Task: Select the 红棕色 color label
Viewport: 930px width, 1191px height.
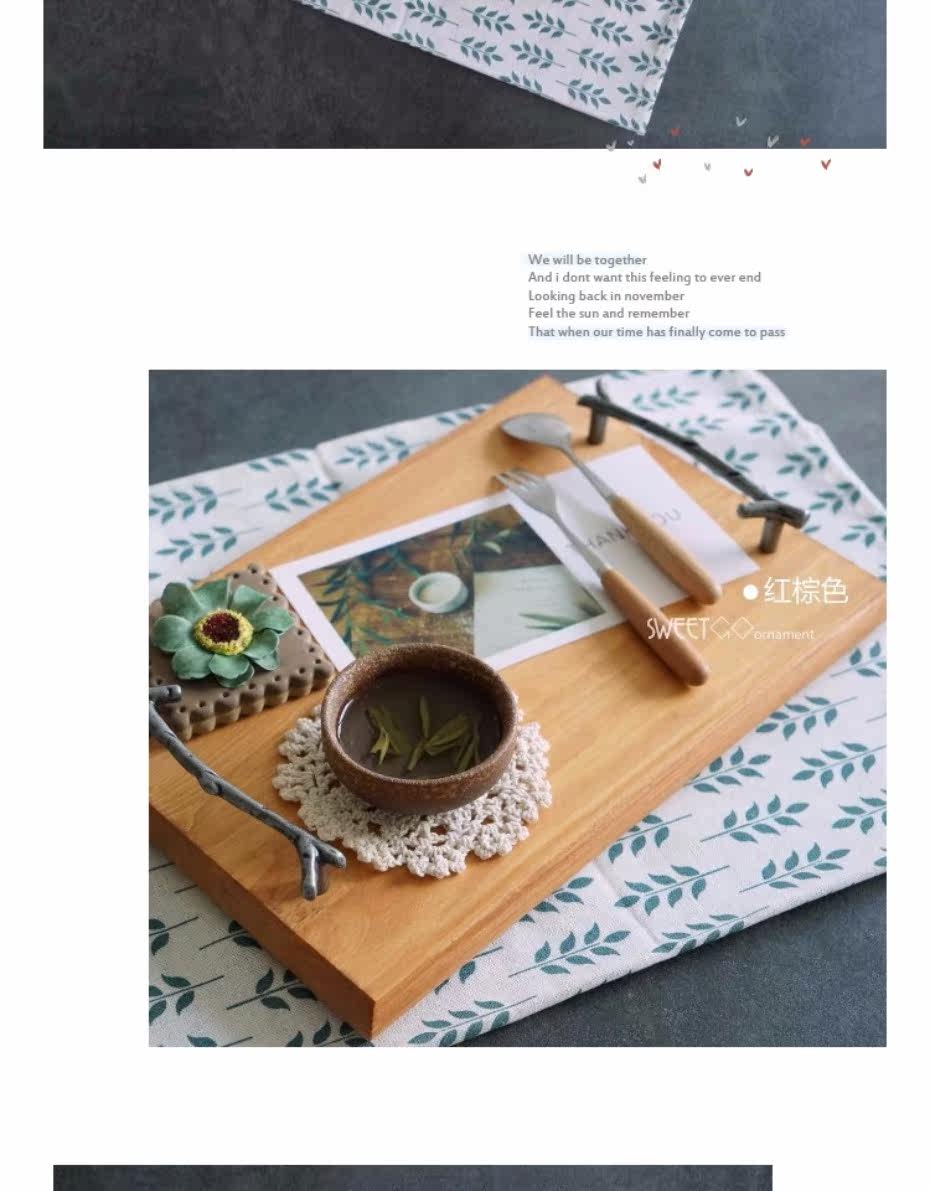Action: pos(805,591)
